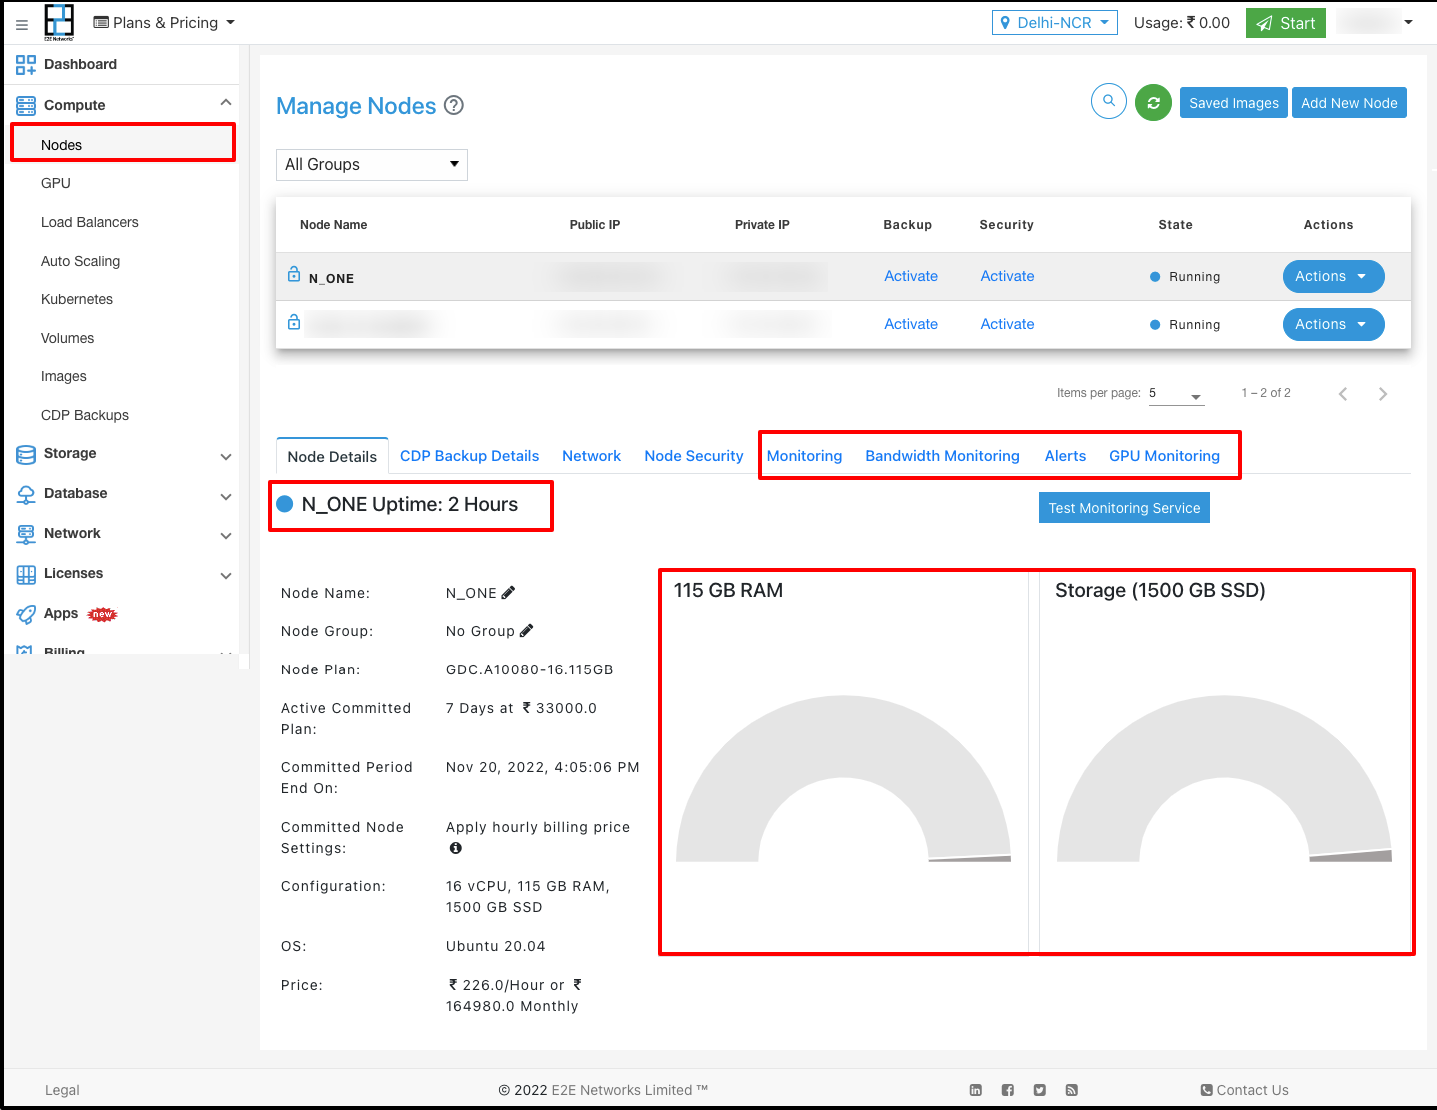Click Saved Images button
This screenshot has width=1437, height=1110.
coord(1234,103)
